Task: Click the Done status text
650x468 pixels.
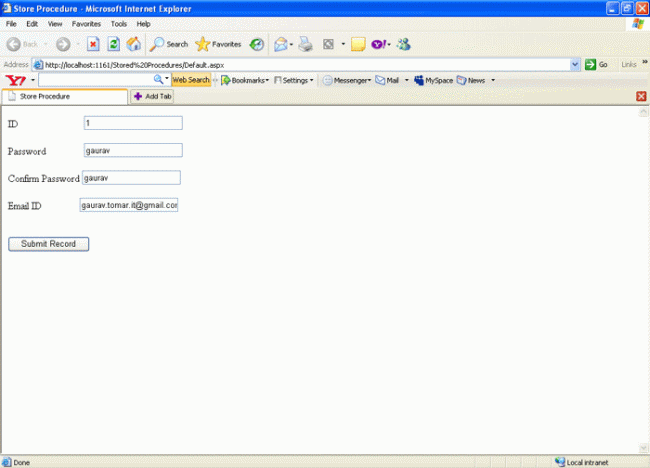Action: (x=22, y=463)
